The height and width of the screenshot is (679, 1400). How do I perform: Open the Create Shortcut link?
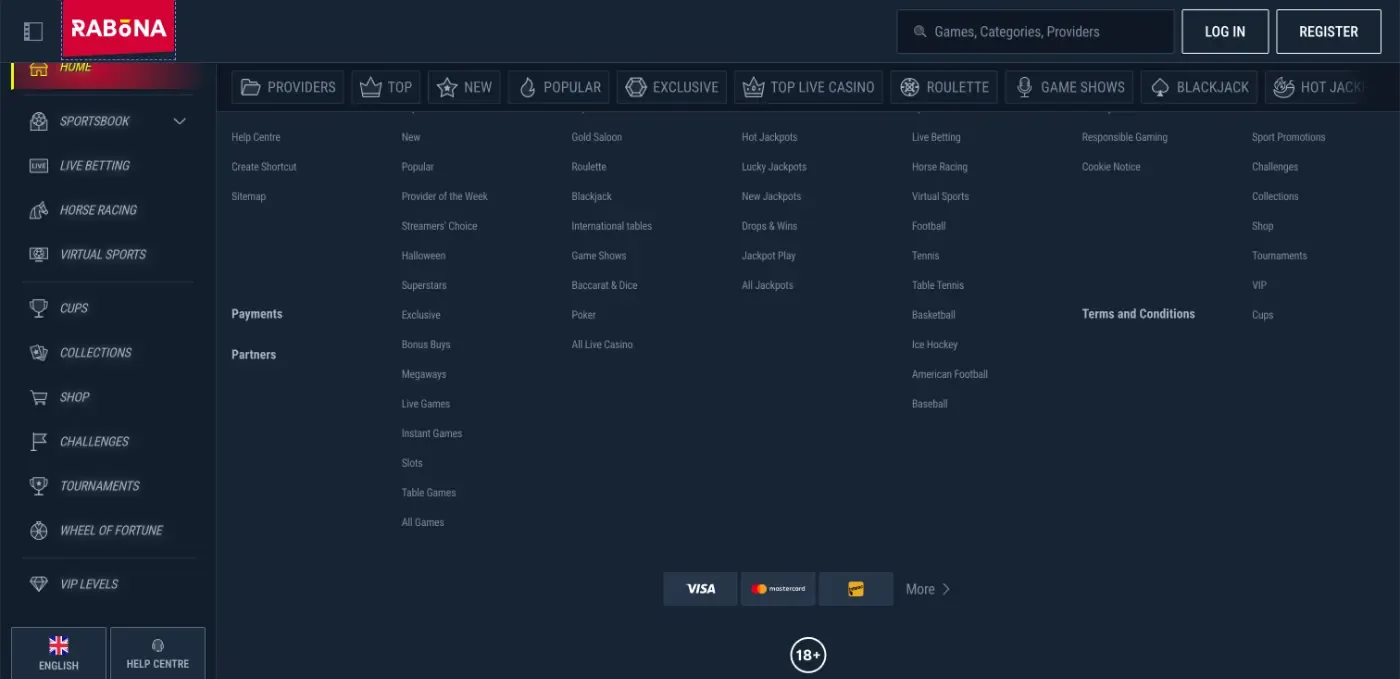pos(264,167)
